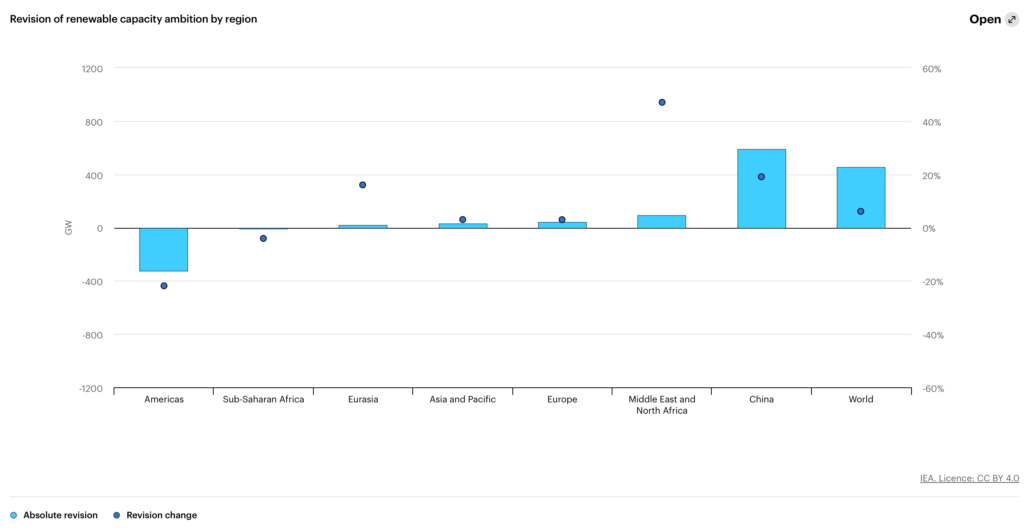1024x528 pixels.
Task: Click the Absolute revision light blue legend dot
Action: click(x=13, y=515)
